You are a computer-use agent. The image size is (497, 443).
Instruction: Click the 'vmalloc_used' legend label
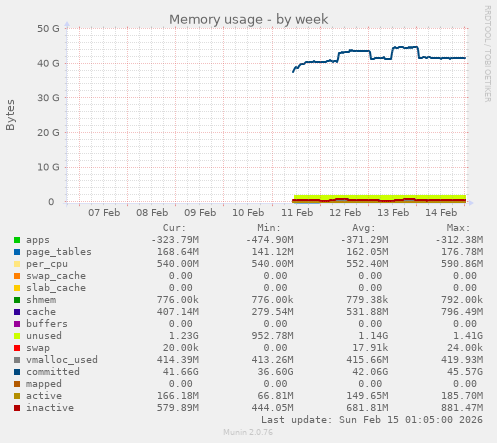click(x=62, y=360)
